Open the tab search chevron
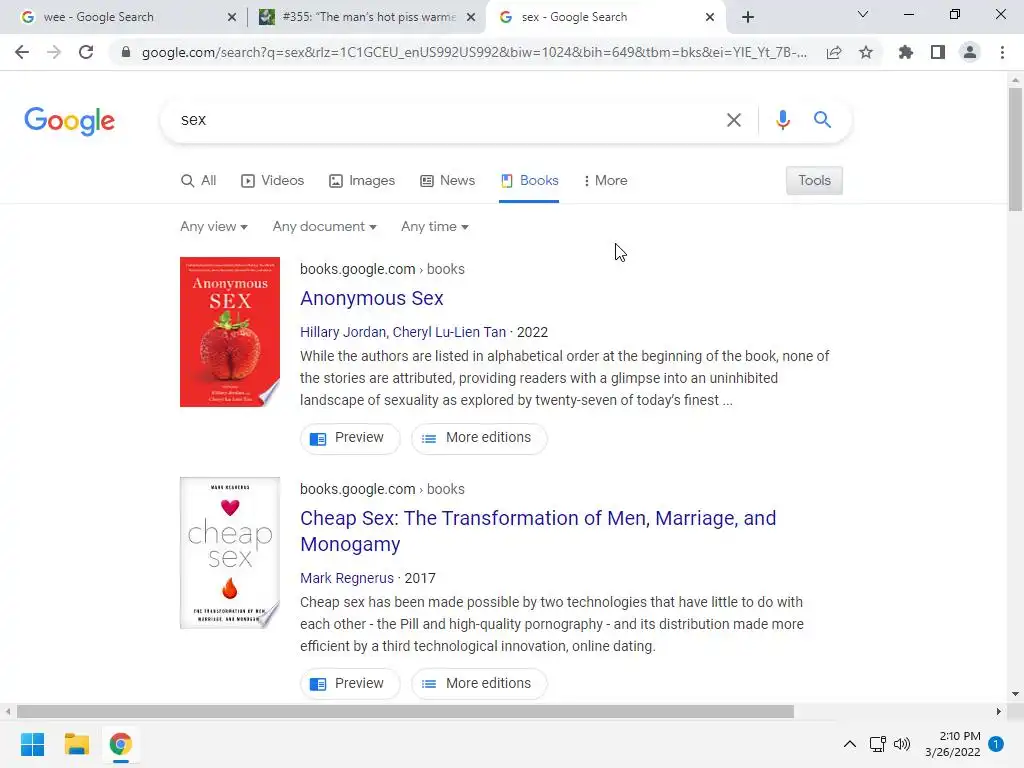 pyautogui.click(x=862, y=14)
